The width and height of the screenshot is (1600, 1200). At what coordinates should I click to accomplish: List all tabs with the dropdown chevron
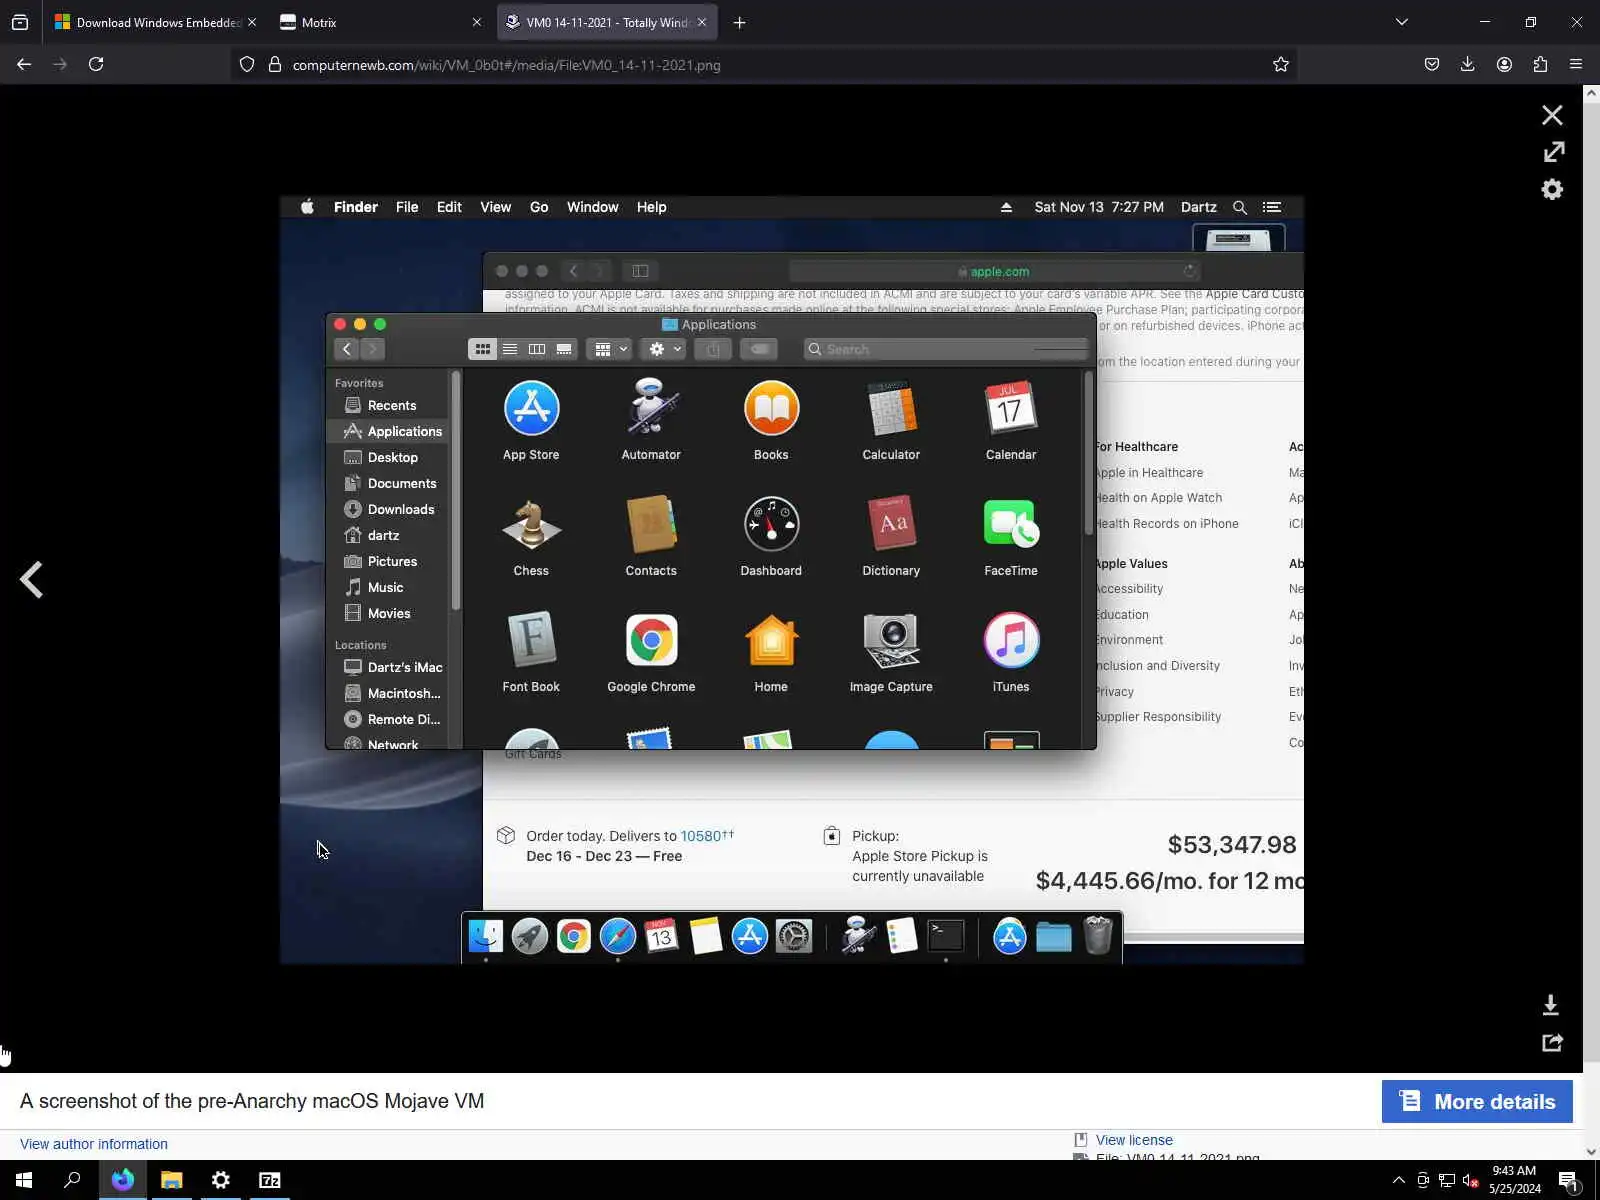1402,22
